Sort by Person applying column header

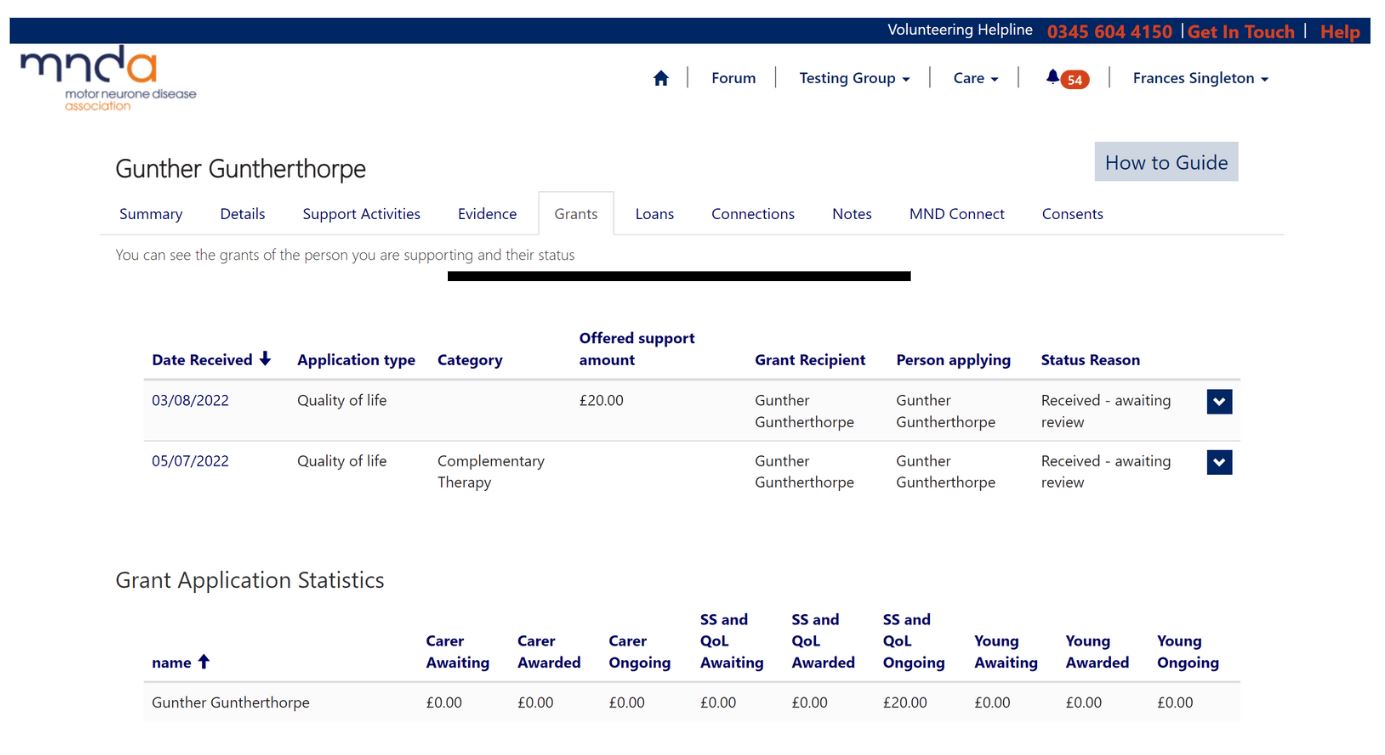pos(953,360)
